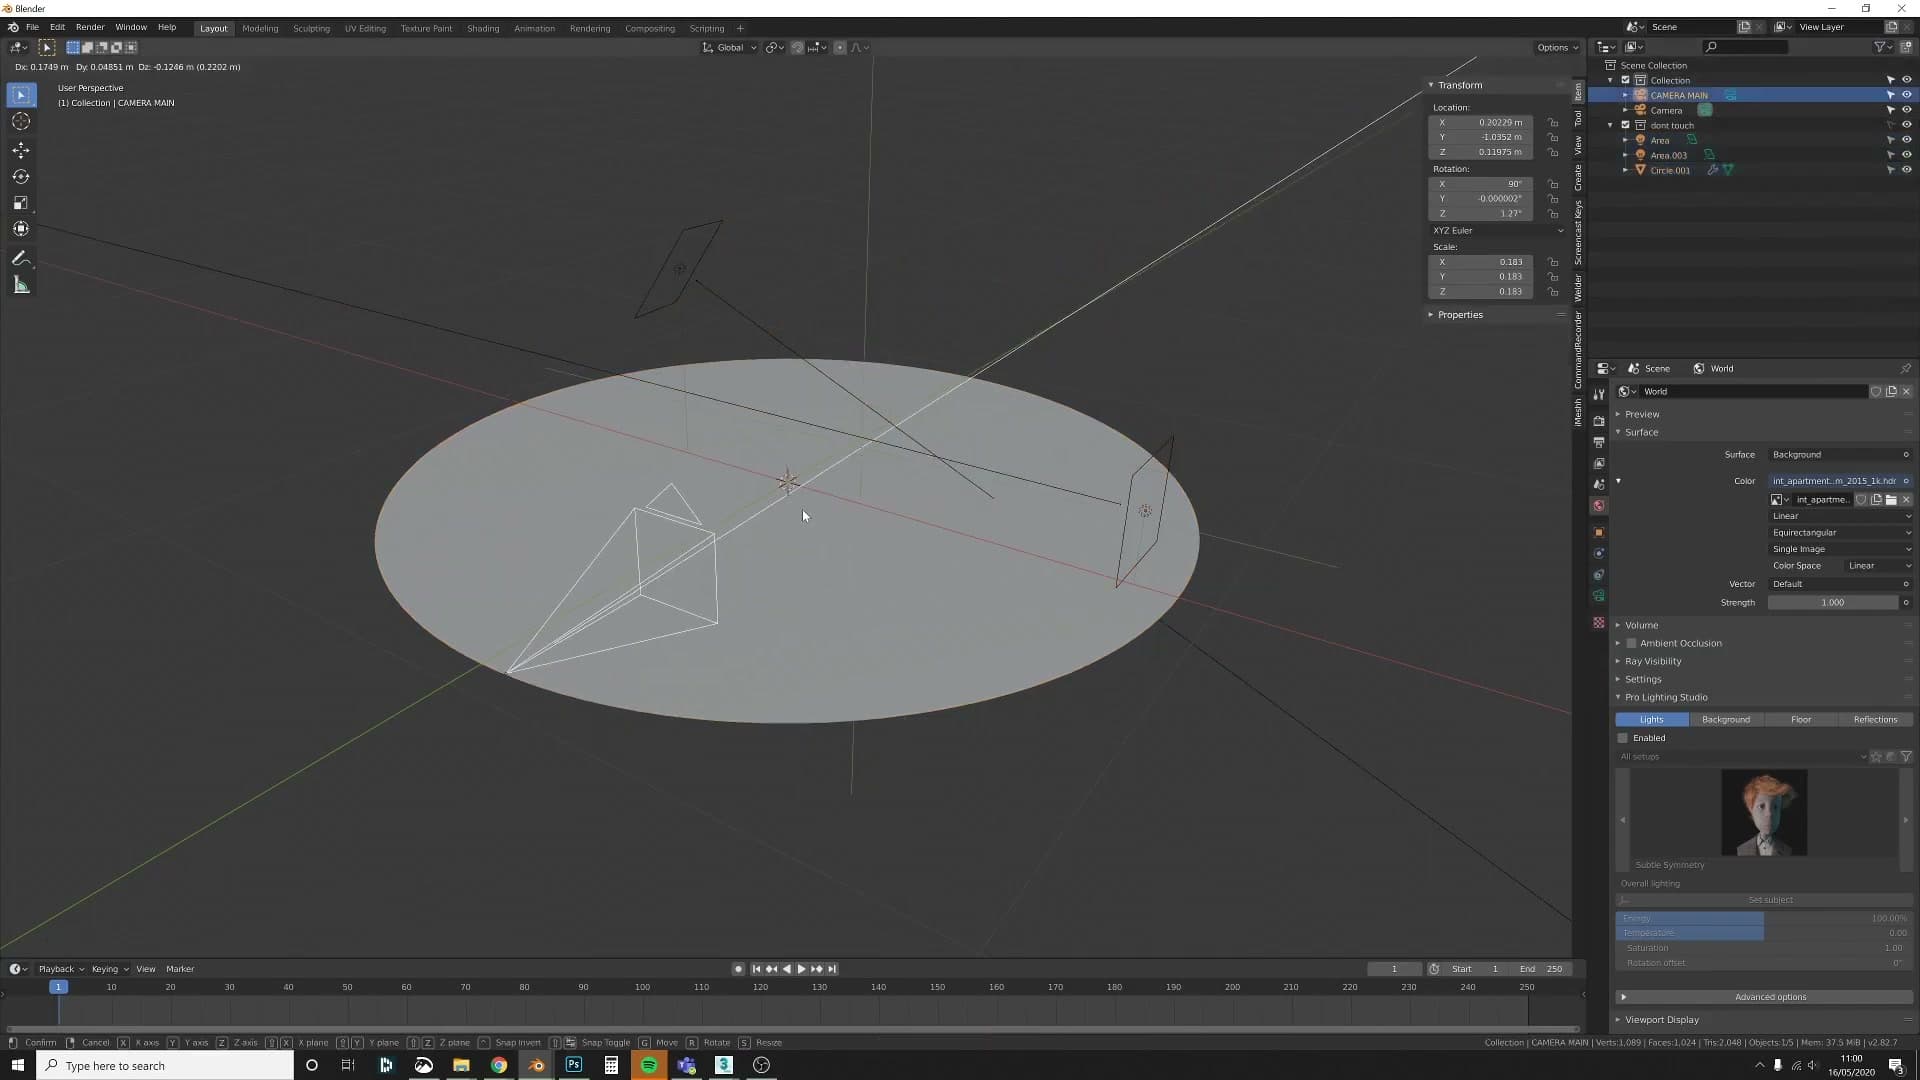Expand the Ray Visibility panel

1653,661
